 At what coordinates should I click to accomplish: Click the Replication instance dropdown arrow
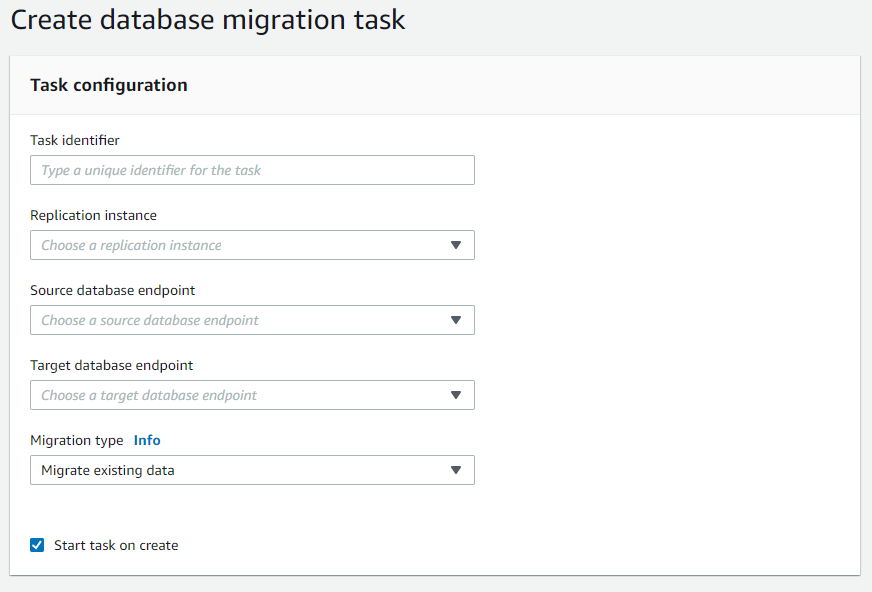(x=455, y=245)
